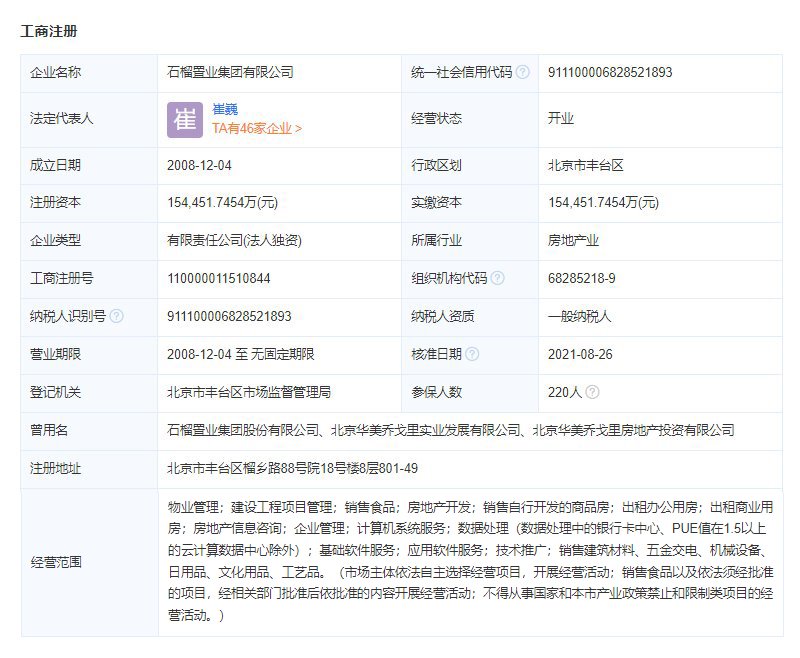Open the help icon beside 核准日期
The image size is (800, 658).
472,354
